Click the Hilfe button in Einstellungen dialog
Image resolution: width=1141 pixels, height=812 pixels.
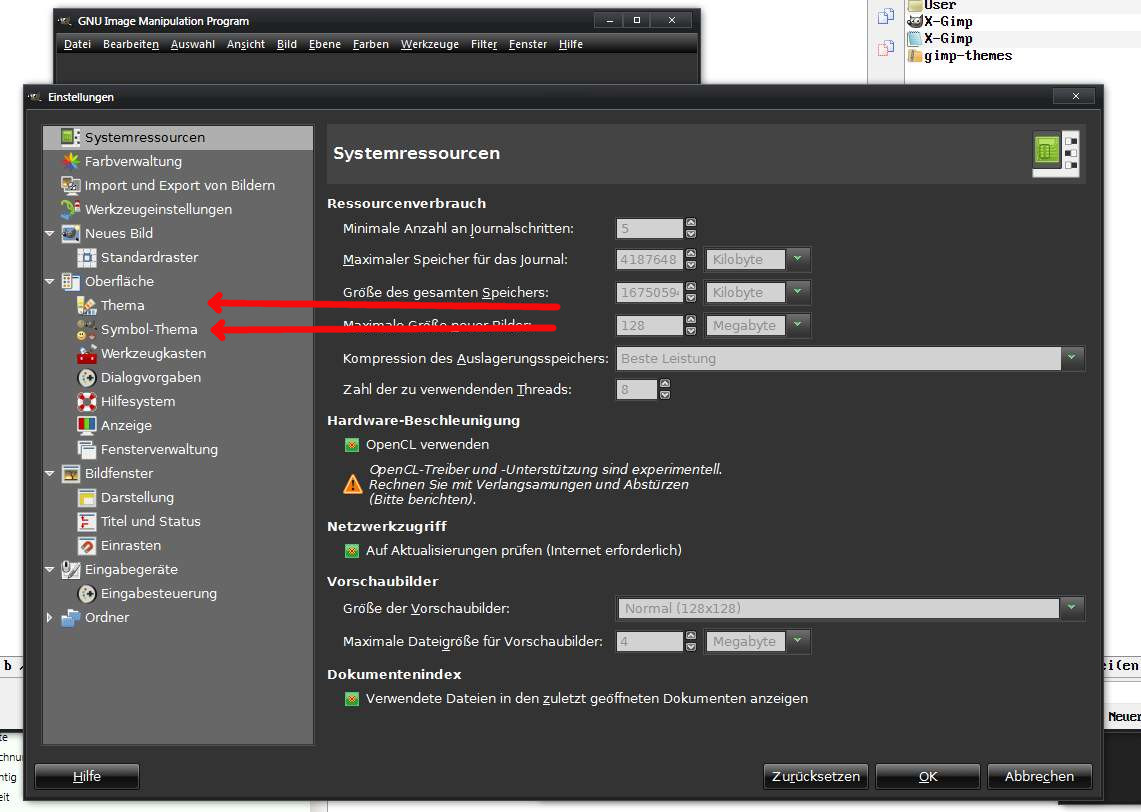87,776
